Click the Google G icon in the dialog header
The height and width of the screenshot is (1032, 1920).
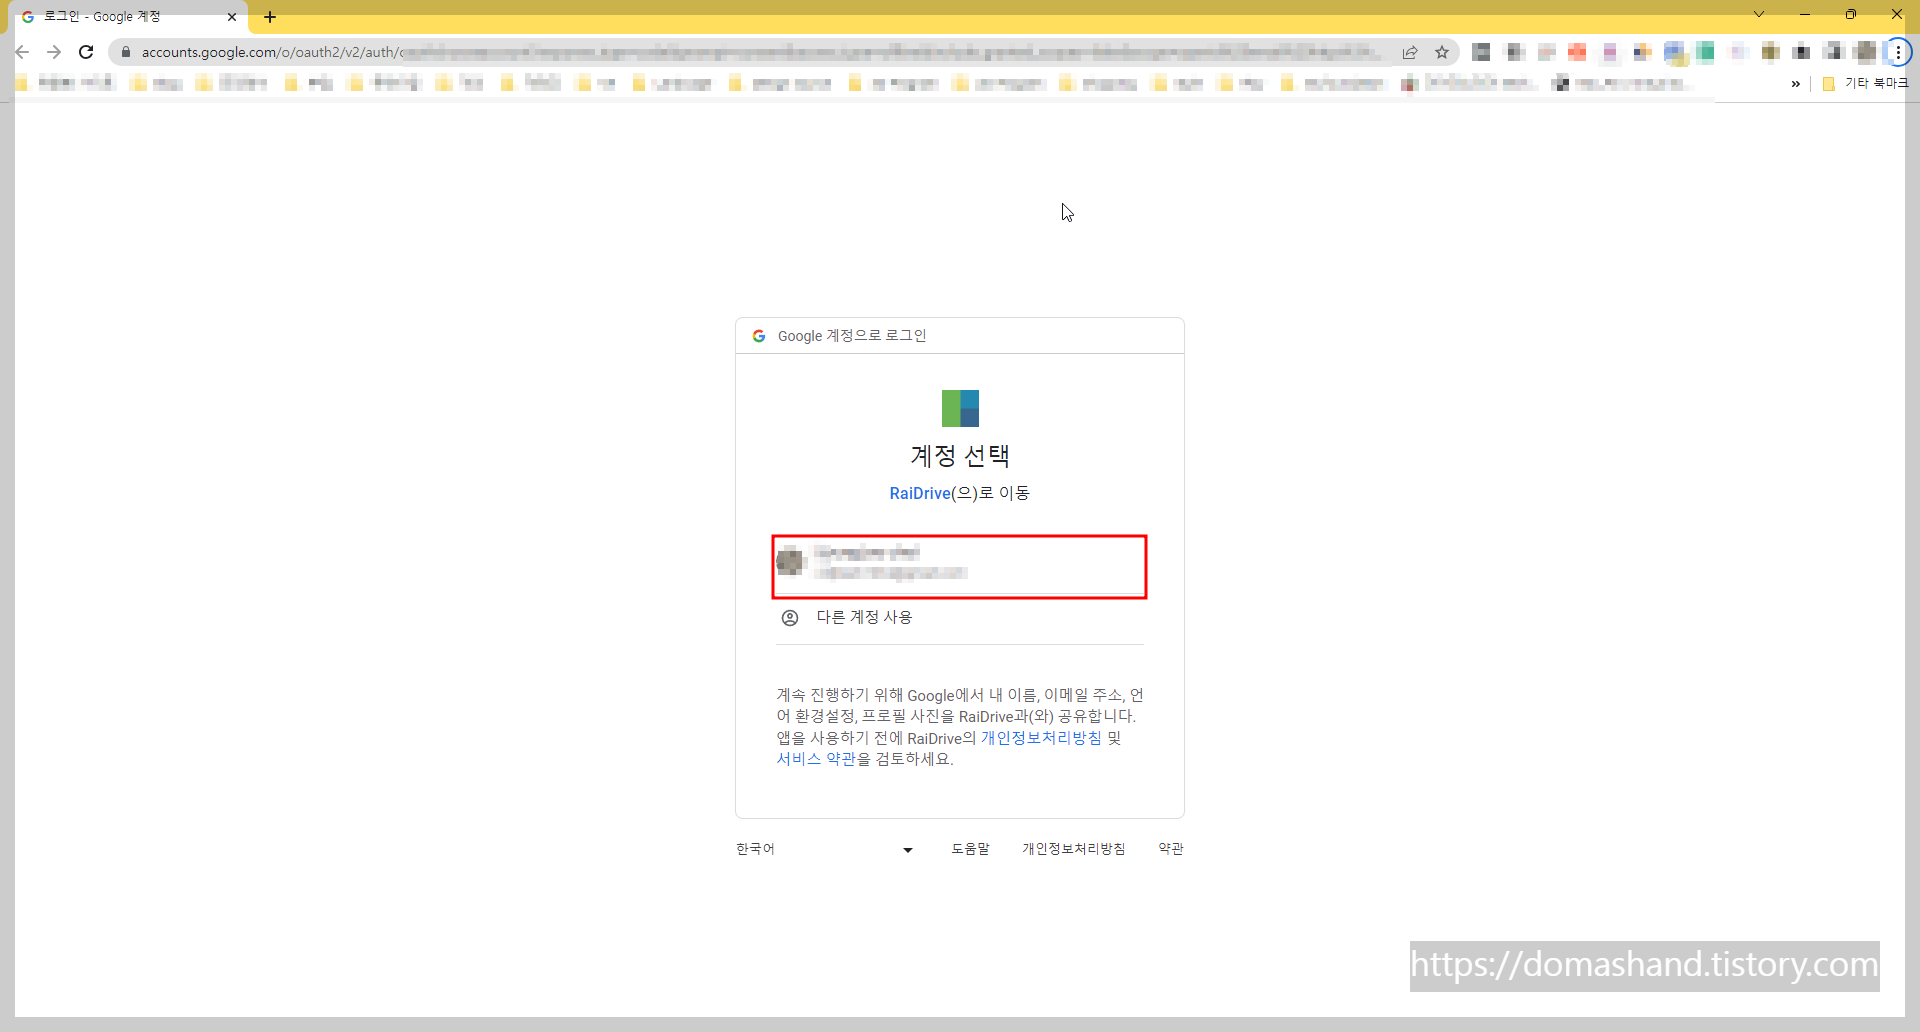point(760,335)
